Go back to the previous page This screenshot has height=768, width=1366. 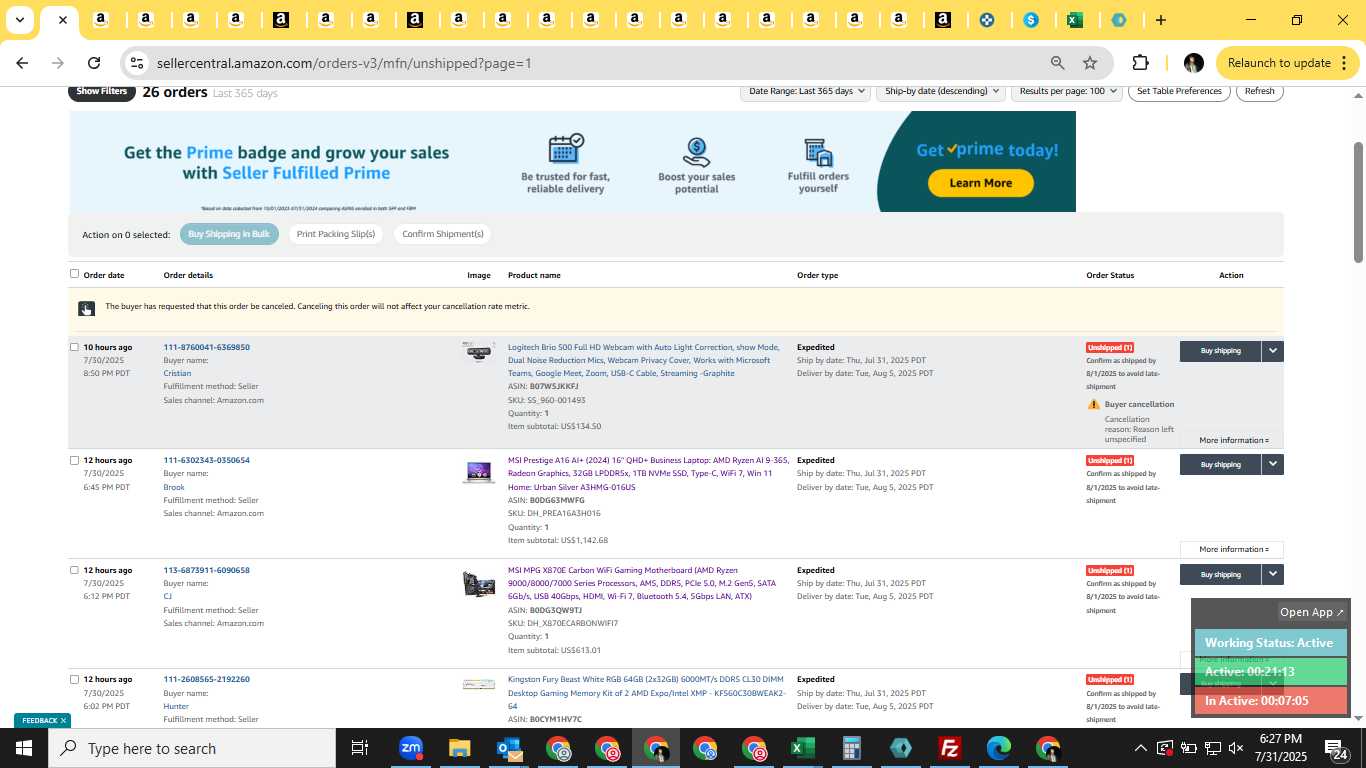(x=22, y=63)
